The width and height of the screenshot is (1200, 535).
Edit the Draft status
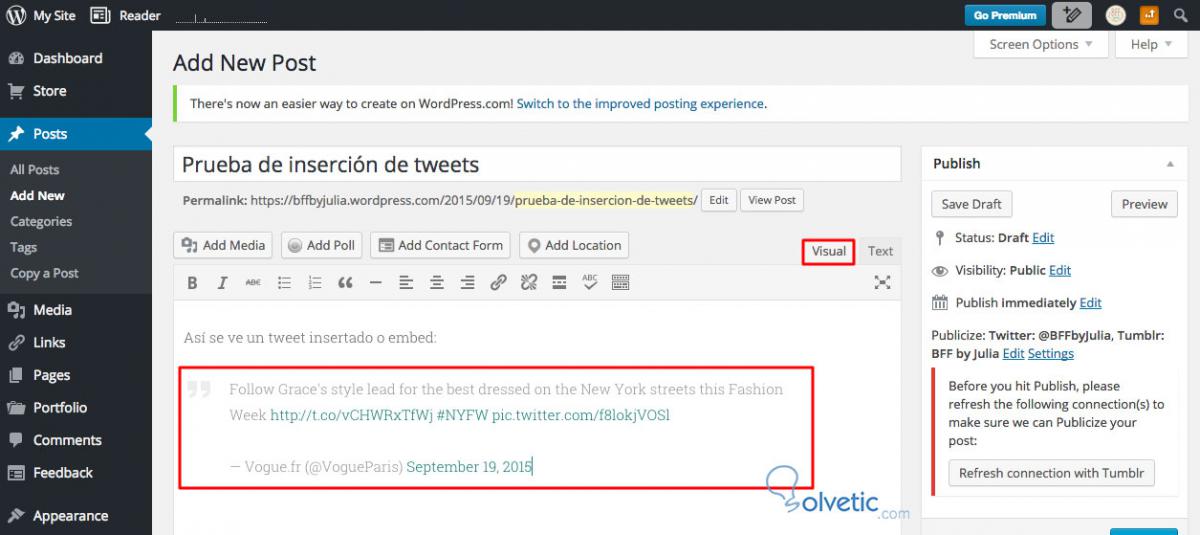click(1043, 238)
